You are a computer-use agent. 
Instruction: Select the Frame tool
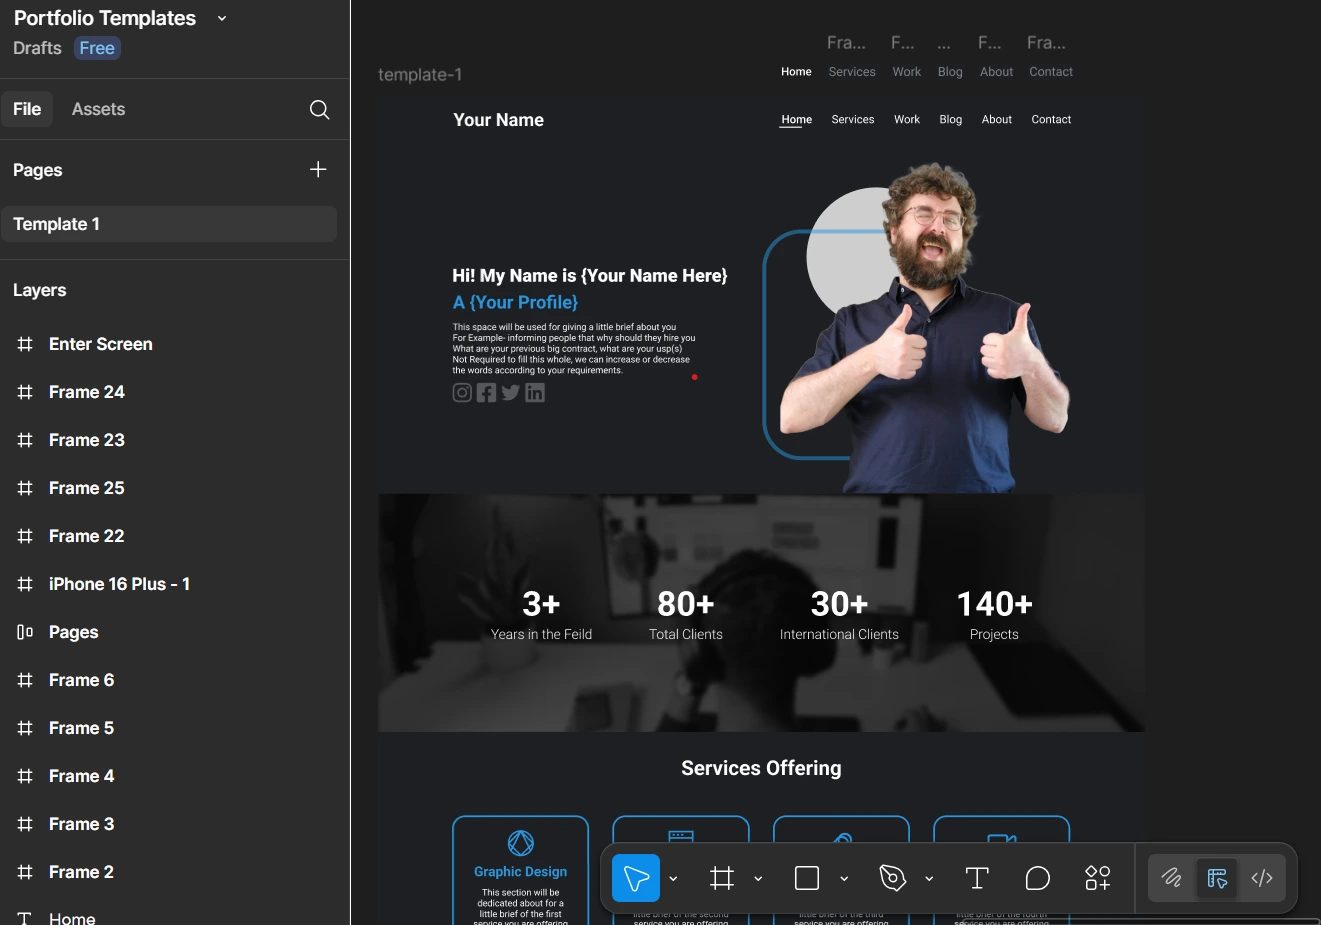coord(722,878)
